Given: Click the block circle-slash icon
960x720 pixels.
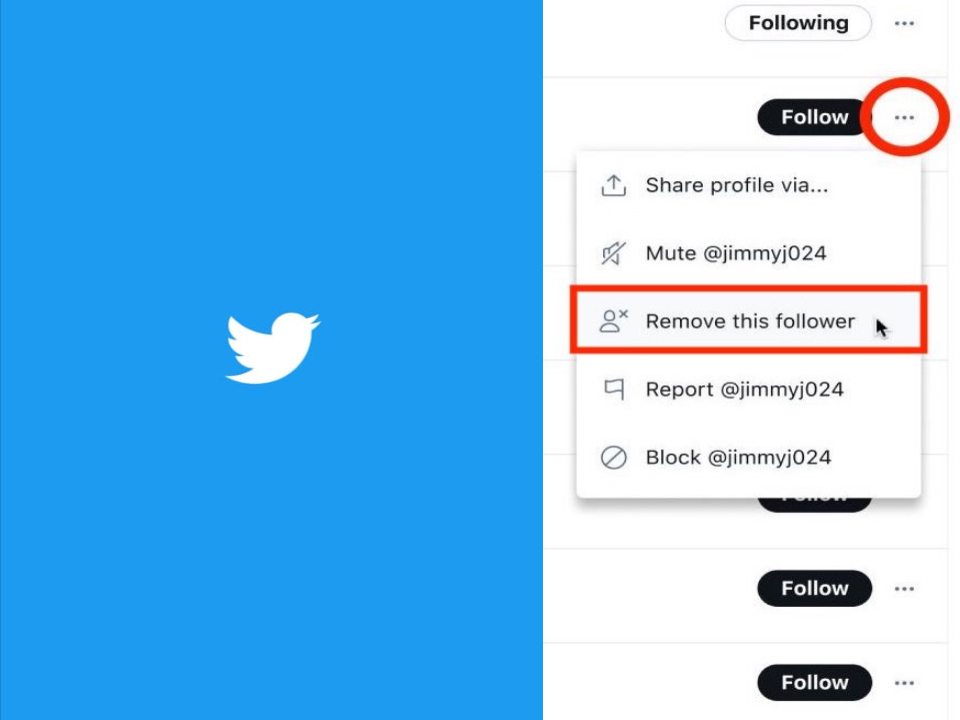Looking at the screenshot, I should coord(613,457).
